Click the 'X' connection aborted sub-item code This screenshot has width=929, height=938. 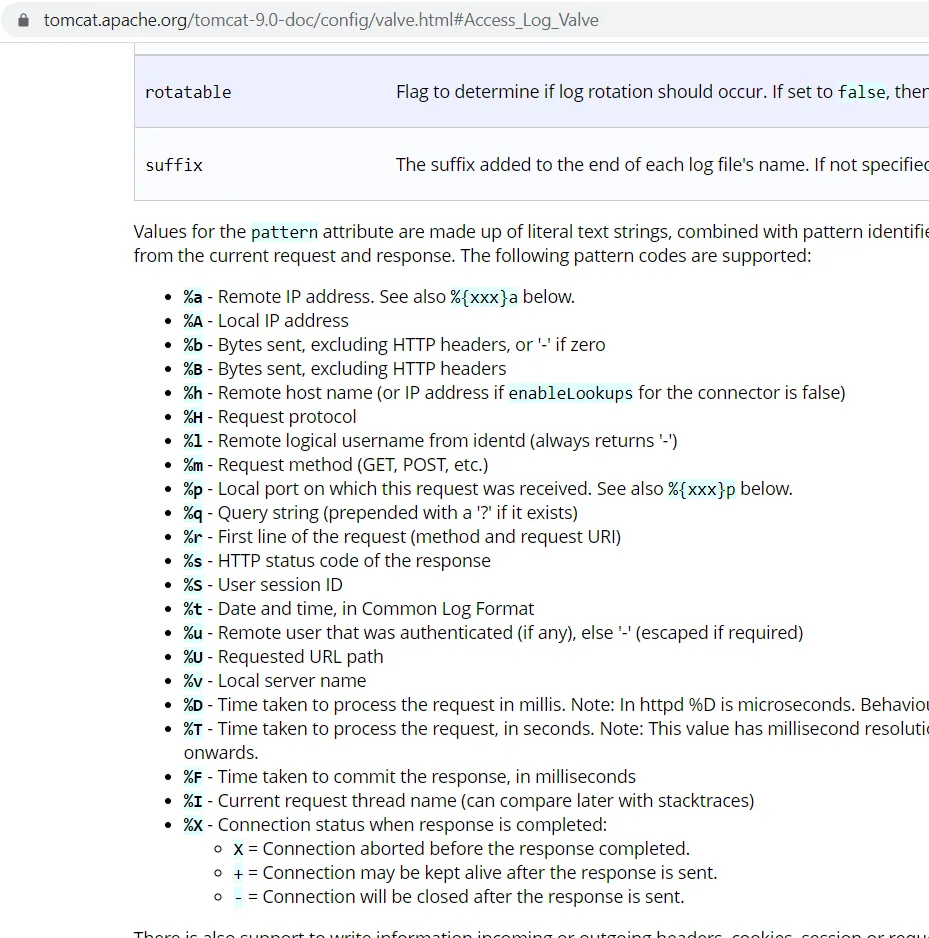pyautogui.click(x=238, y=849)
